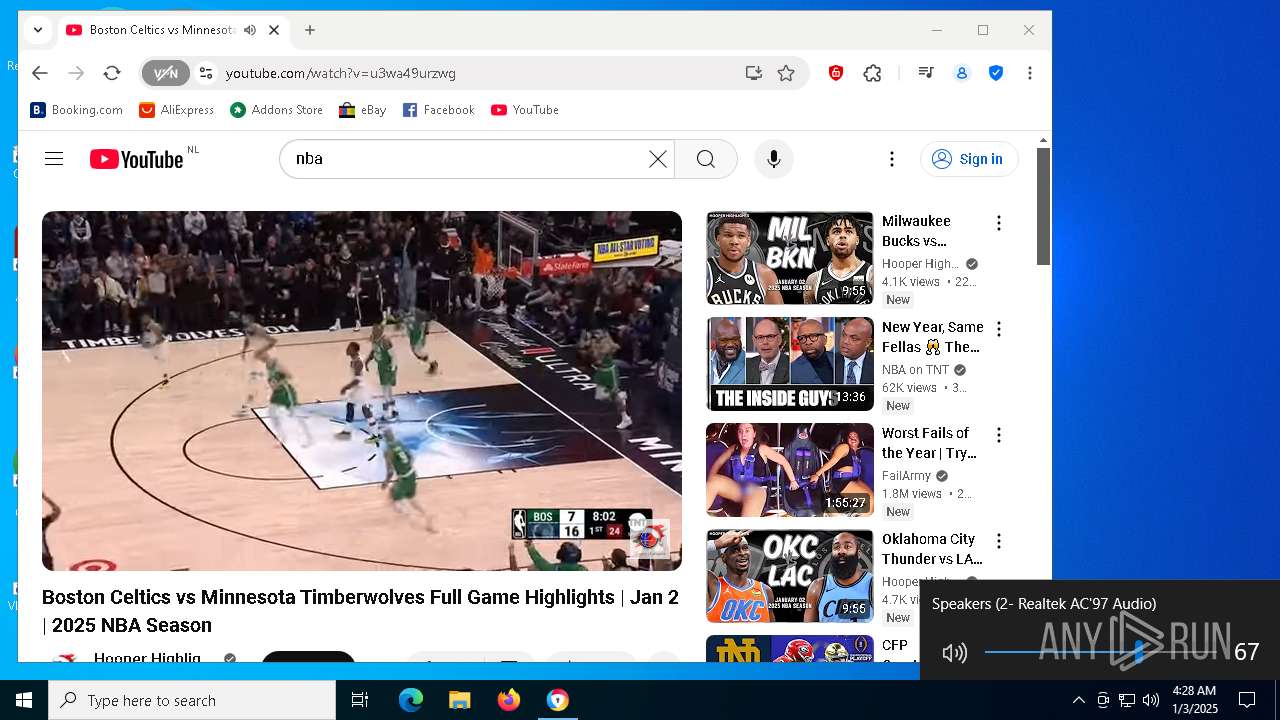Open Milwaukee Bucks MIL BKN thumbnail

click(790, 258)
